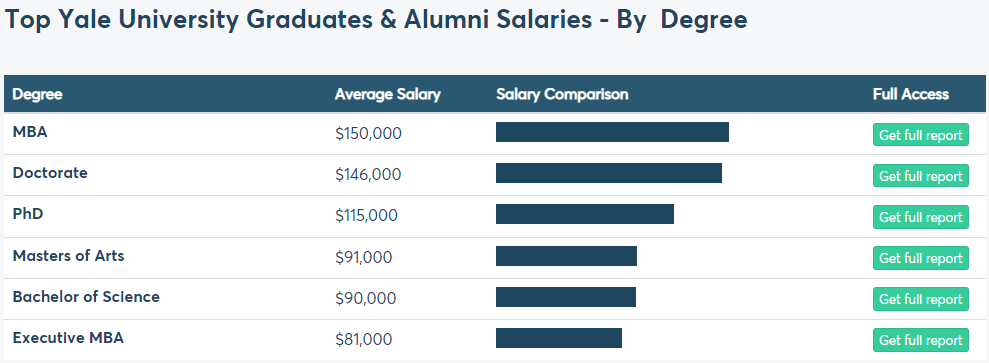Viewport: 989px width, 363px height.
Task: Click the Full Access column header
Action: (911, 95)
